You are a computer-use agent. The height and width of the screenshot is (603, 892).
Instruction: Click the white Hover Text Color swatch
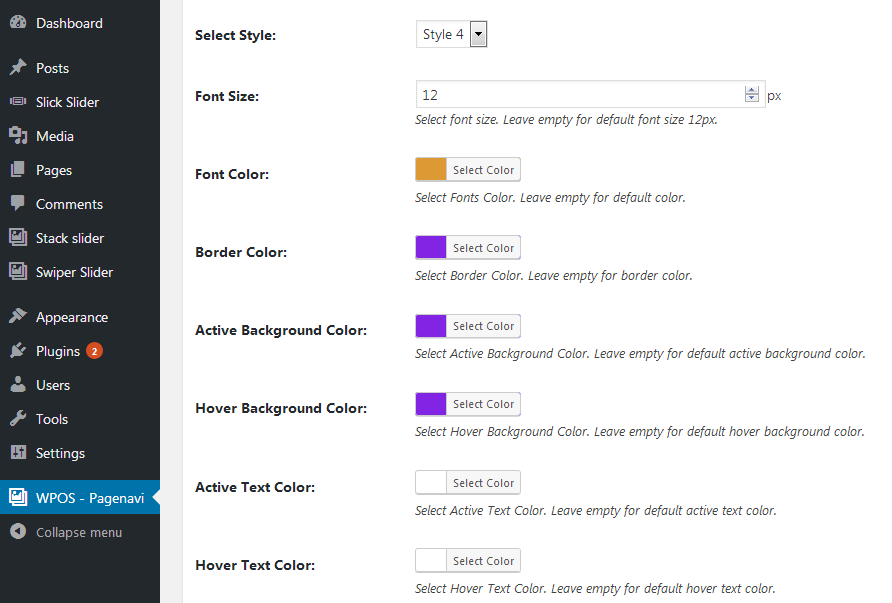point(431,561)
